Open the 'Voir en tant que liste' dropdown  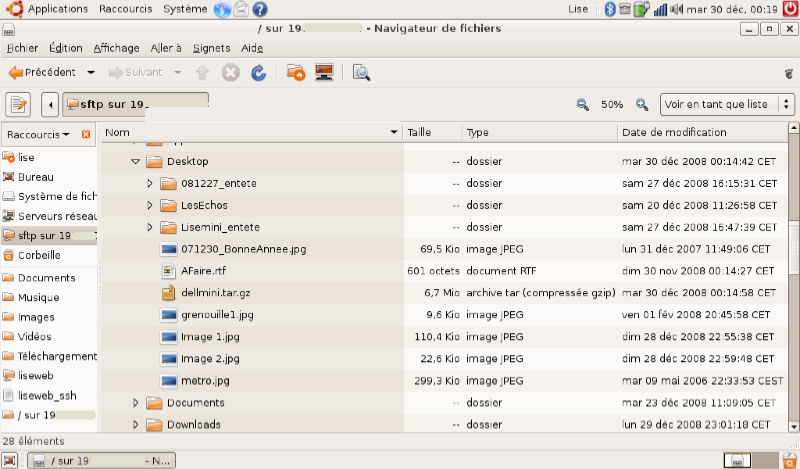(727, 104)
